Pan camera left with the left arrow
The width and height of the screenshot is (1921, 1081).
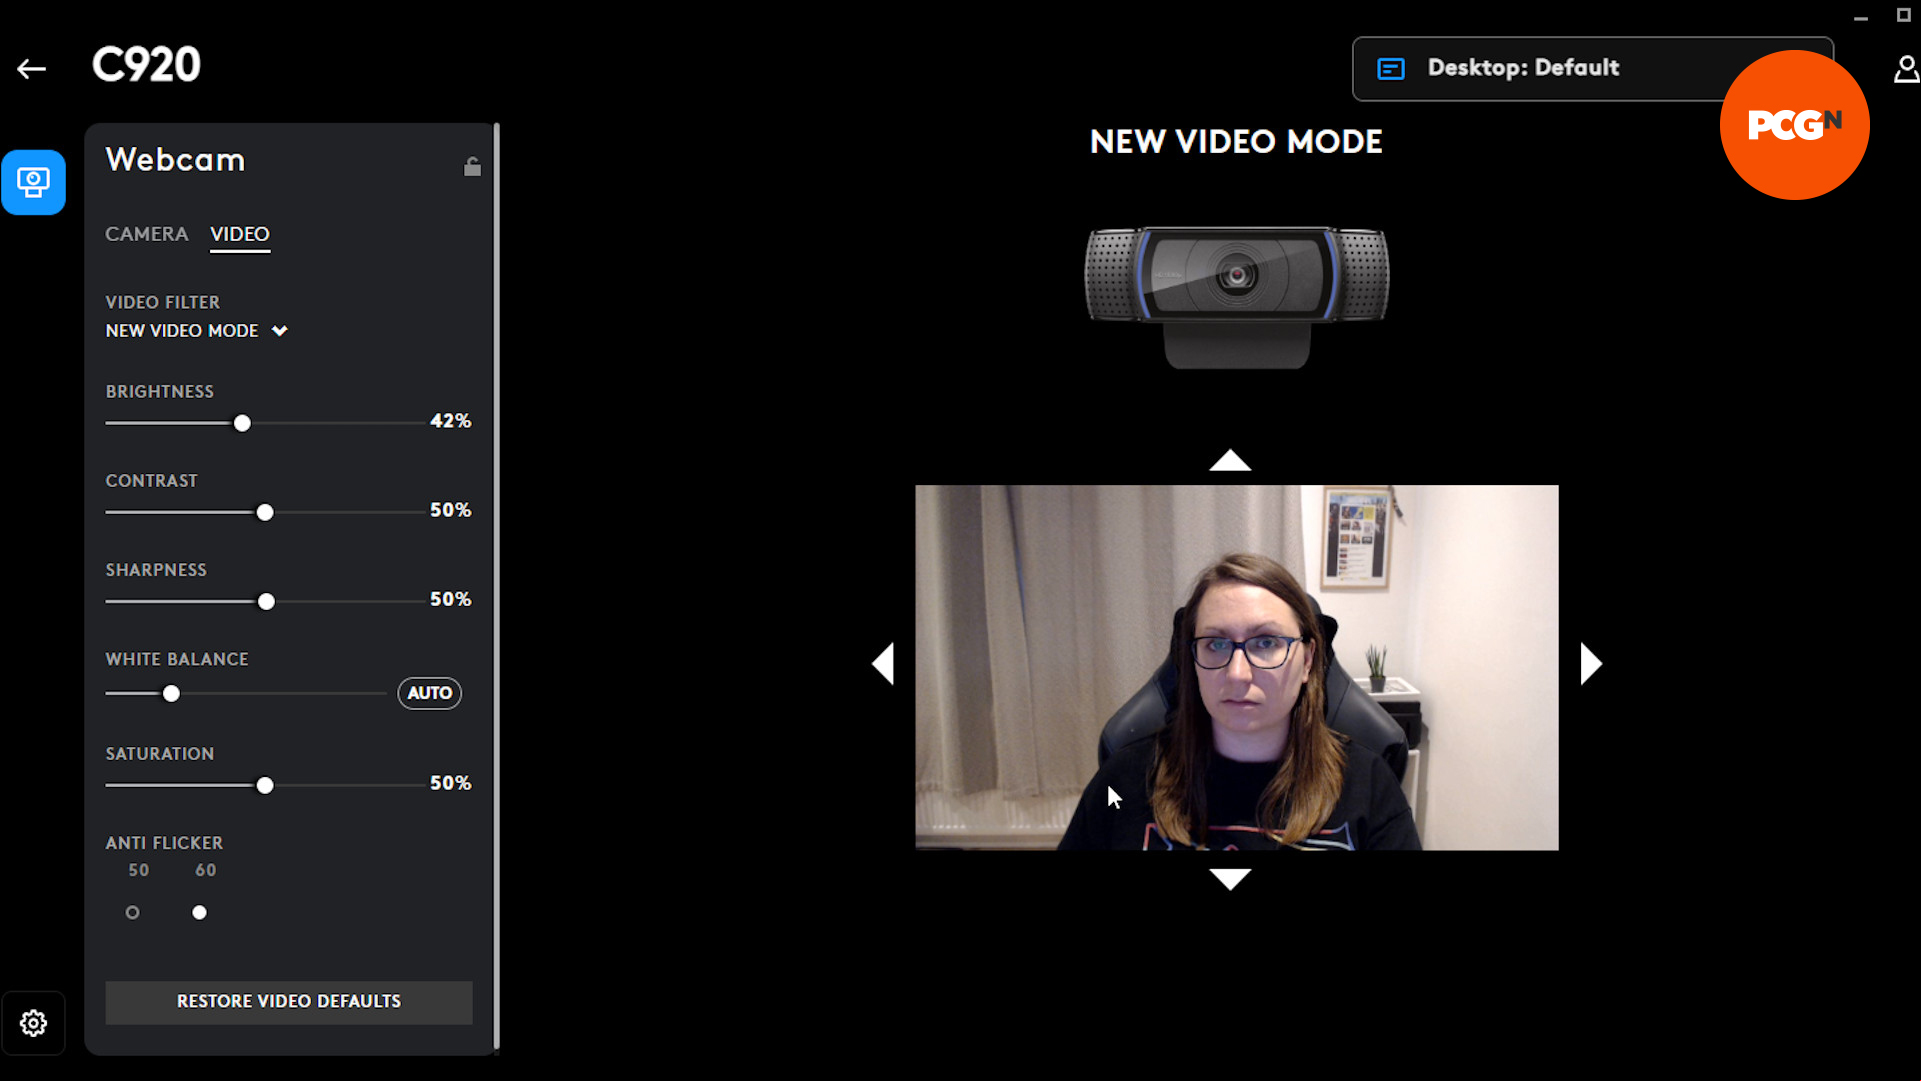point(883,663)
